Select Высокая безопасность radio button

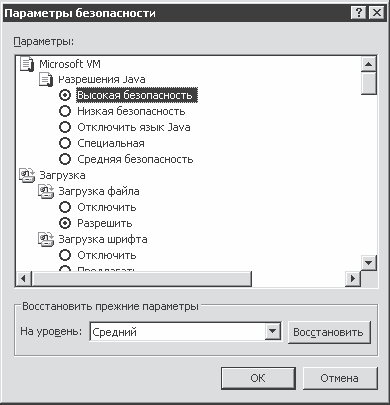[x=65, y=95]
